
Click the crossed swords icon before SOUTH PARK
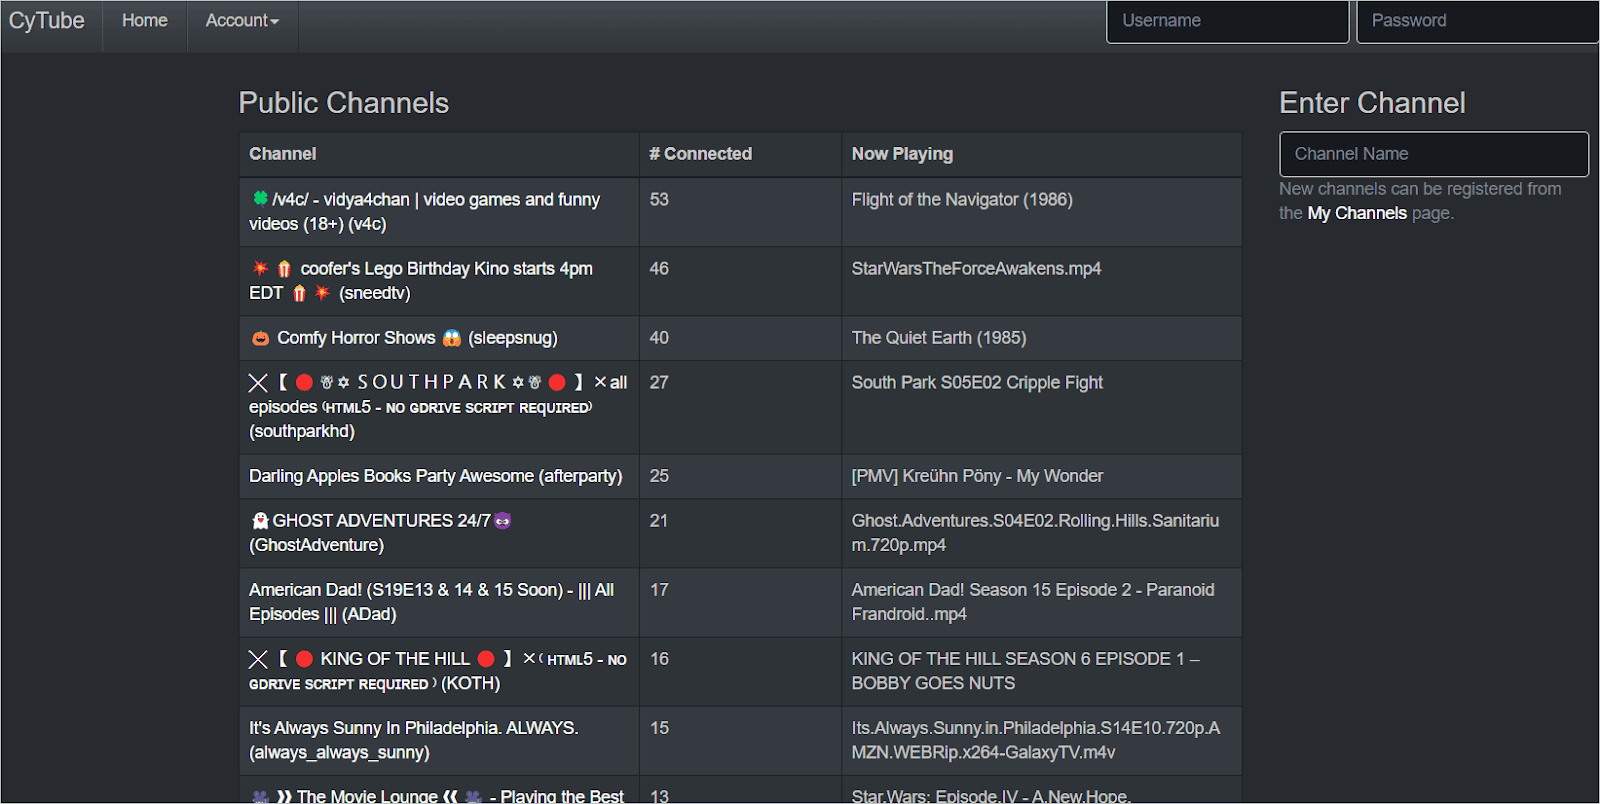[258, 382]
